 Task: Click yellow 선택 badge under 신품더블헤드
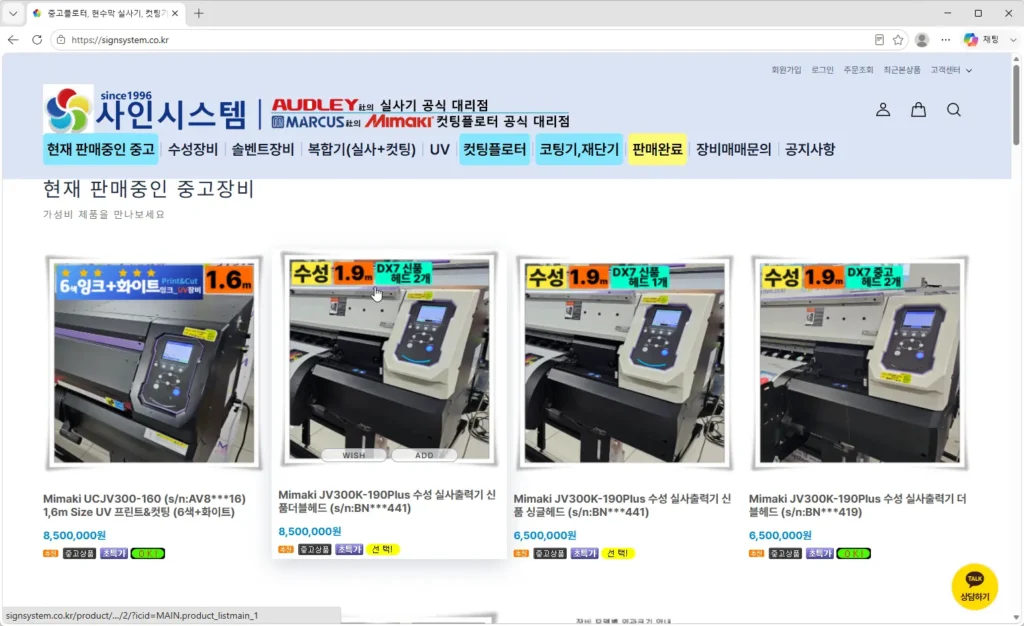click(x=382, y=550)
